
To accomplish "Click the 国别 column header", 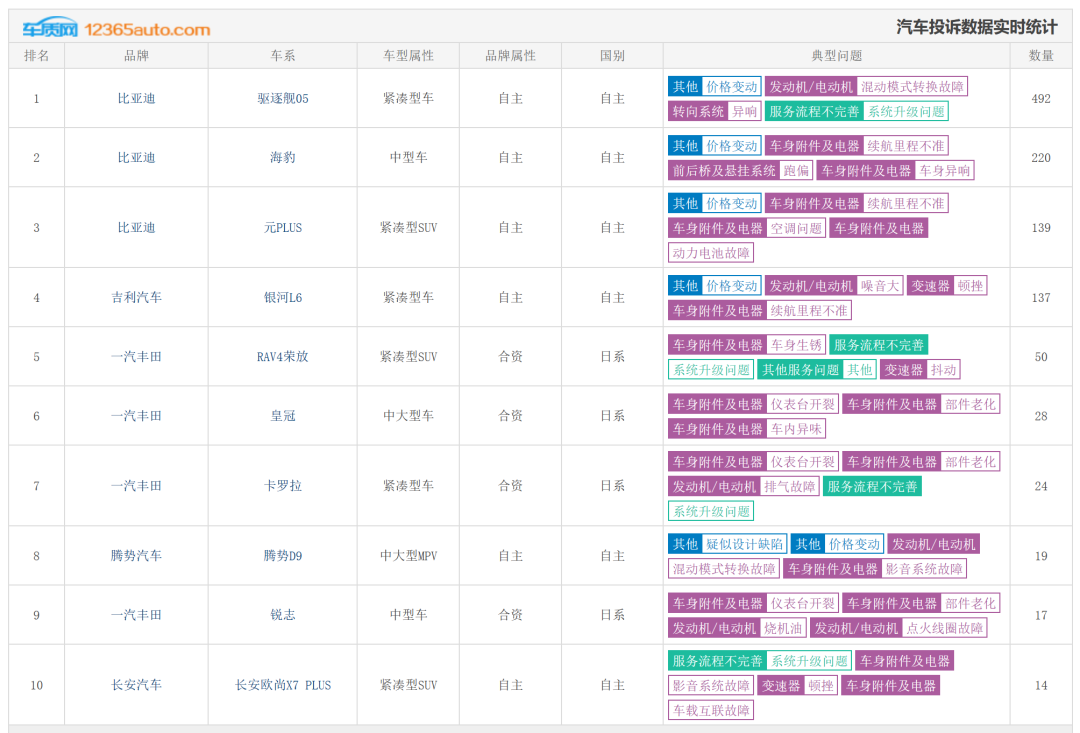I will 612,56.
